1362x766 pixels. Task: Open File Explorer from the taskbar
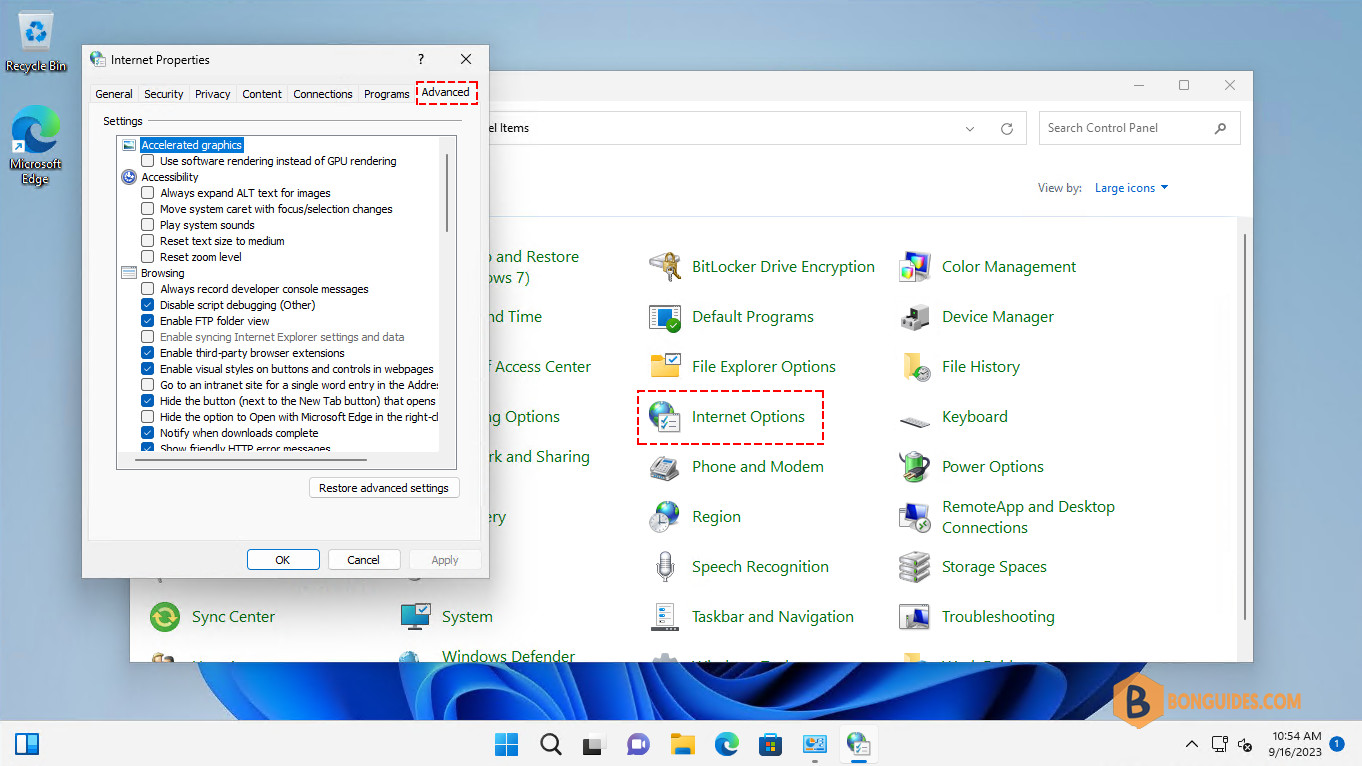pyautogui.click(x=683, y=744)
